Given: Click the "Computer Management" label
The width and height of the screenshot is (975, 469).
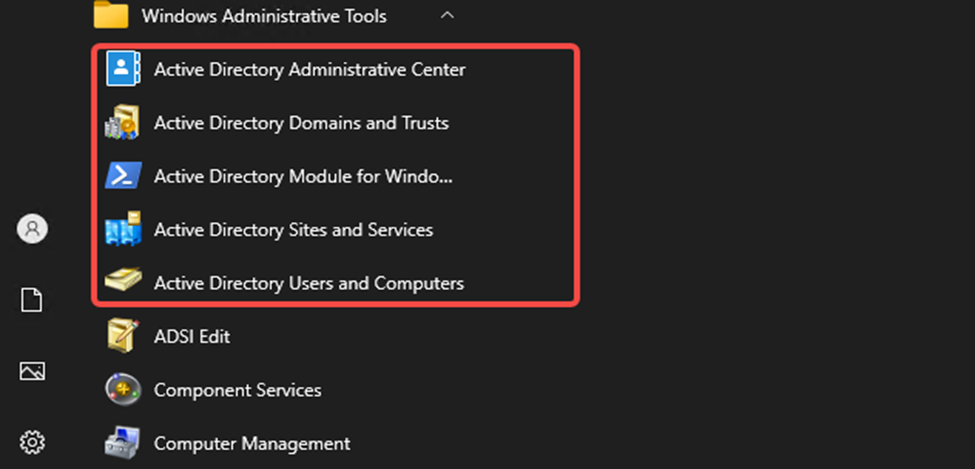Looking at the screenshot, I should pyautogui.click(x=252, y=444).
